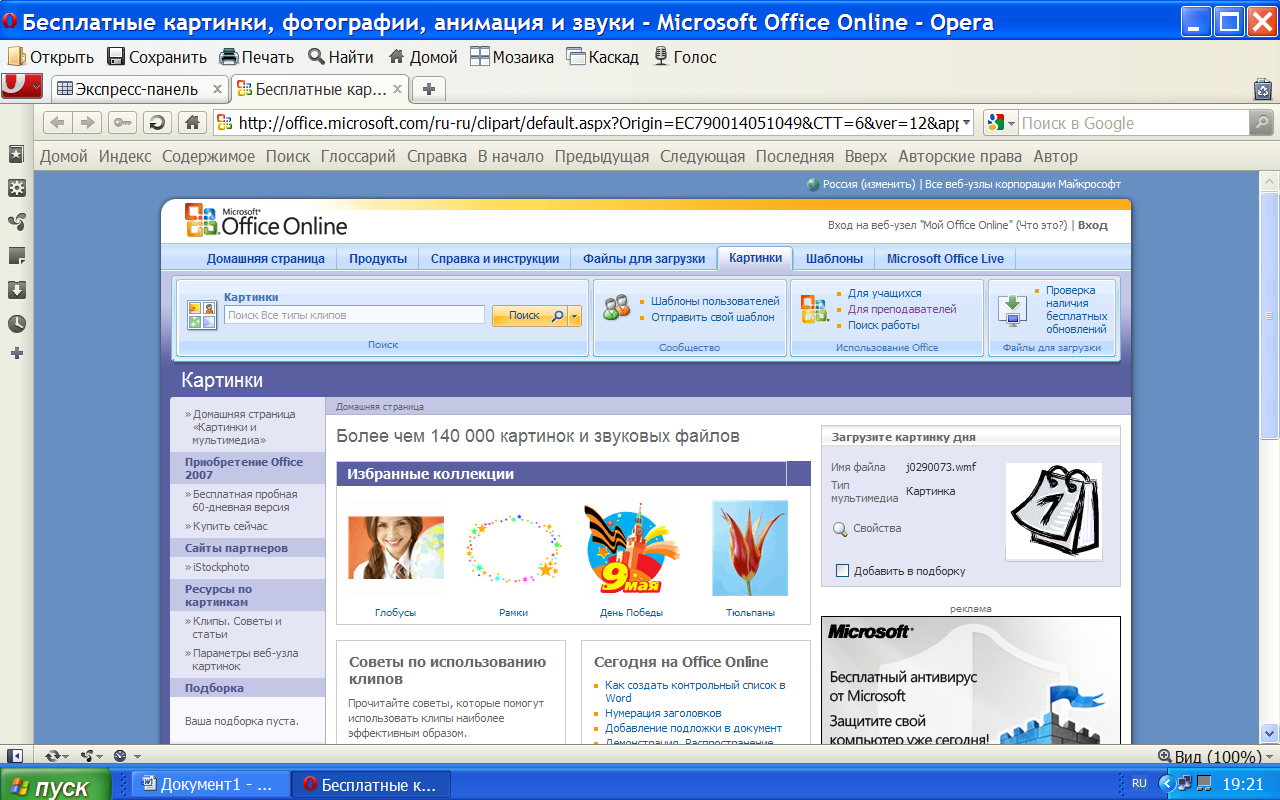Click the clip of the day calendar image
1280x800 pixels.
pyautogui.click(x=1053, y=511)
